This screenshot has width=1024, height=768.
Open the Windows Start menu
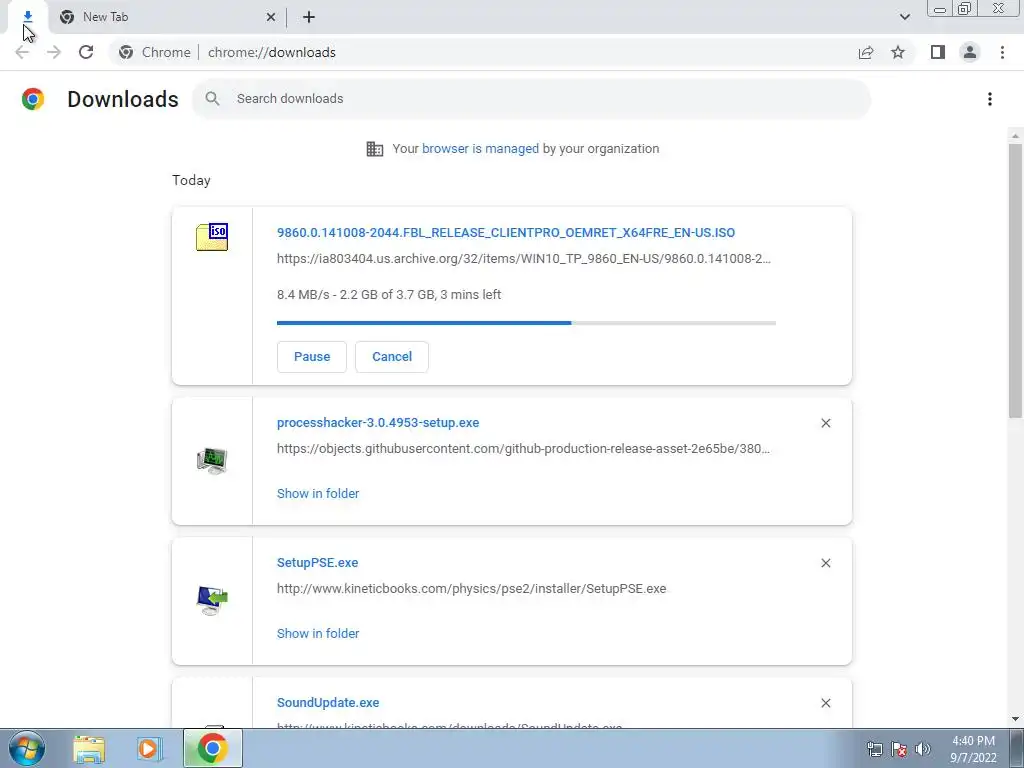coord(26,748)
